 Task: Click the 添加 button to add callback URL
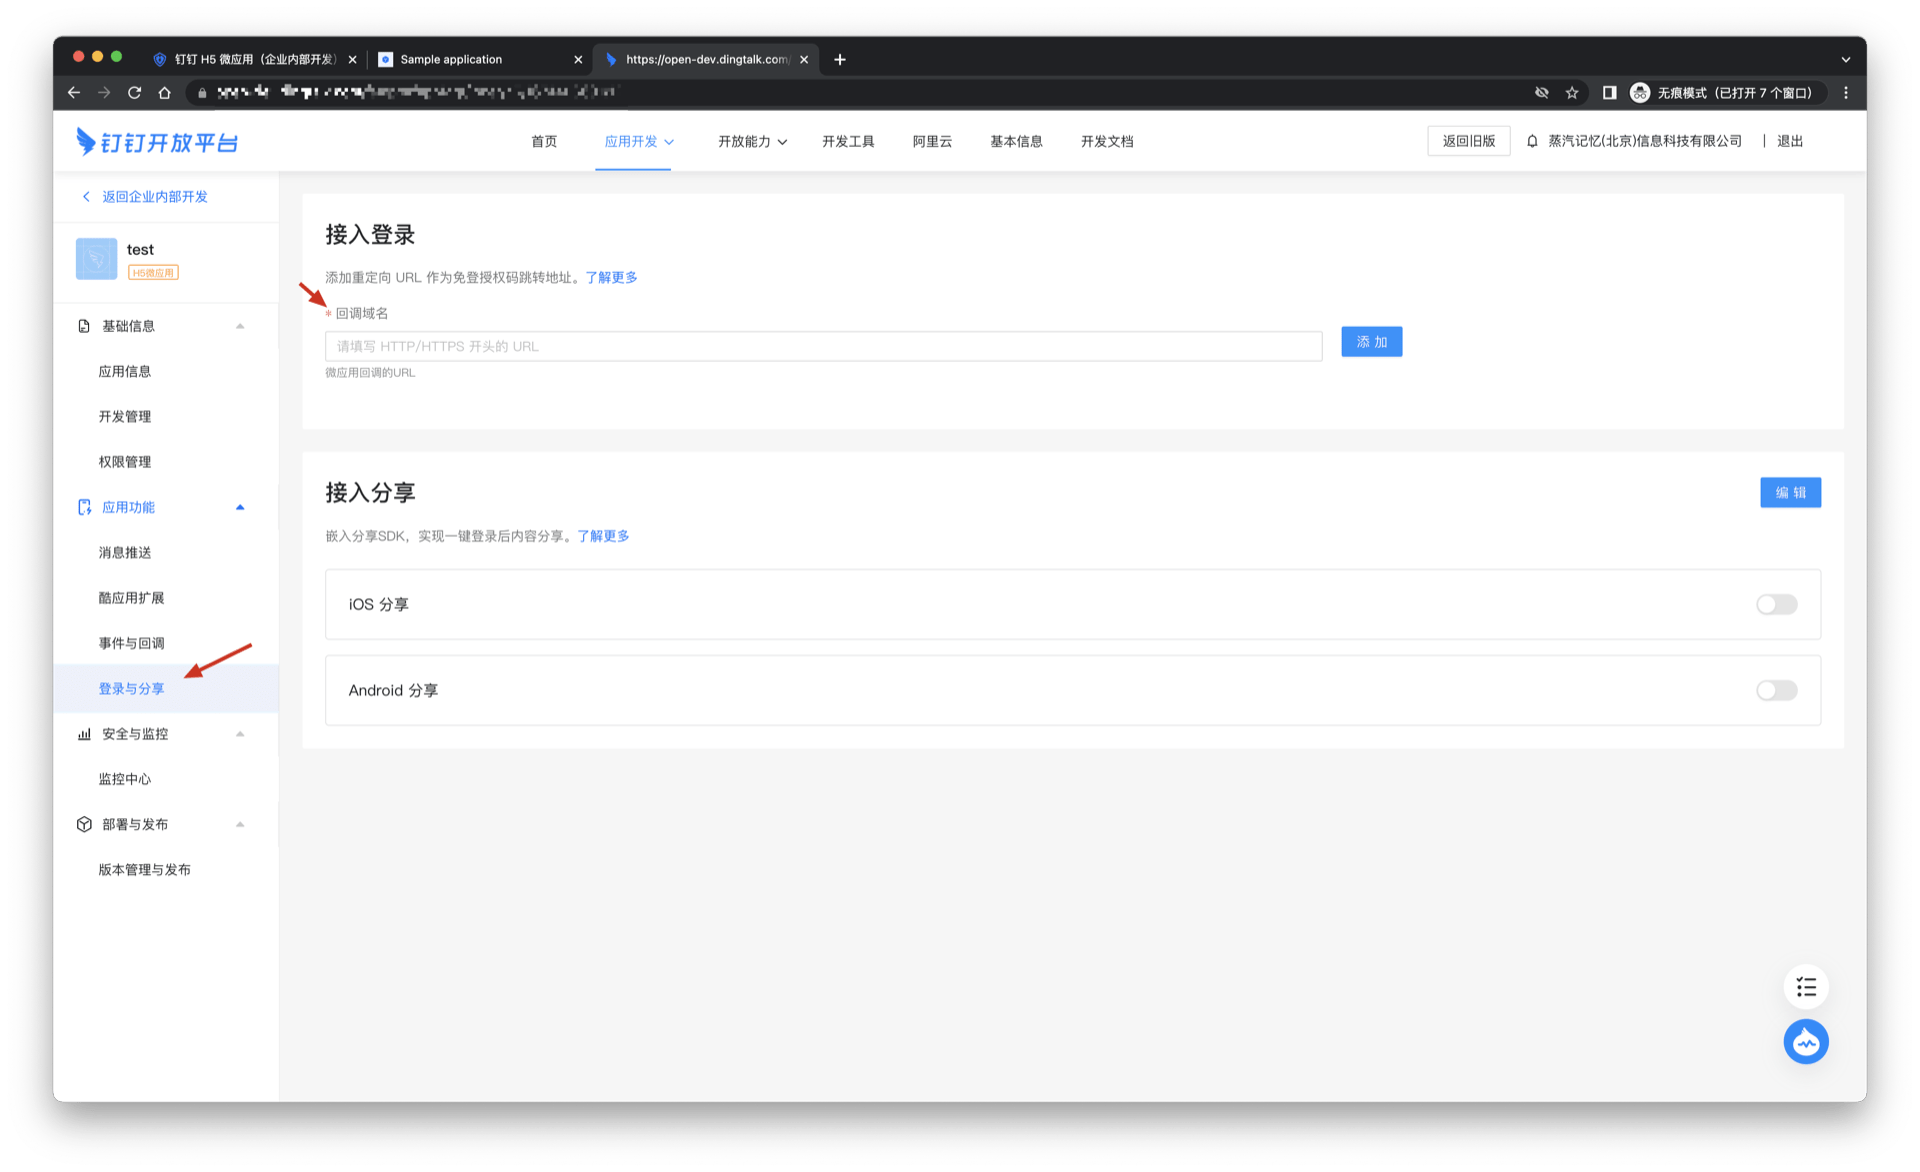(x=1371, y=341)
